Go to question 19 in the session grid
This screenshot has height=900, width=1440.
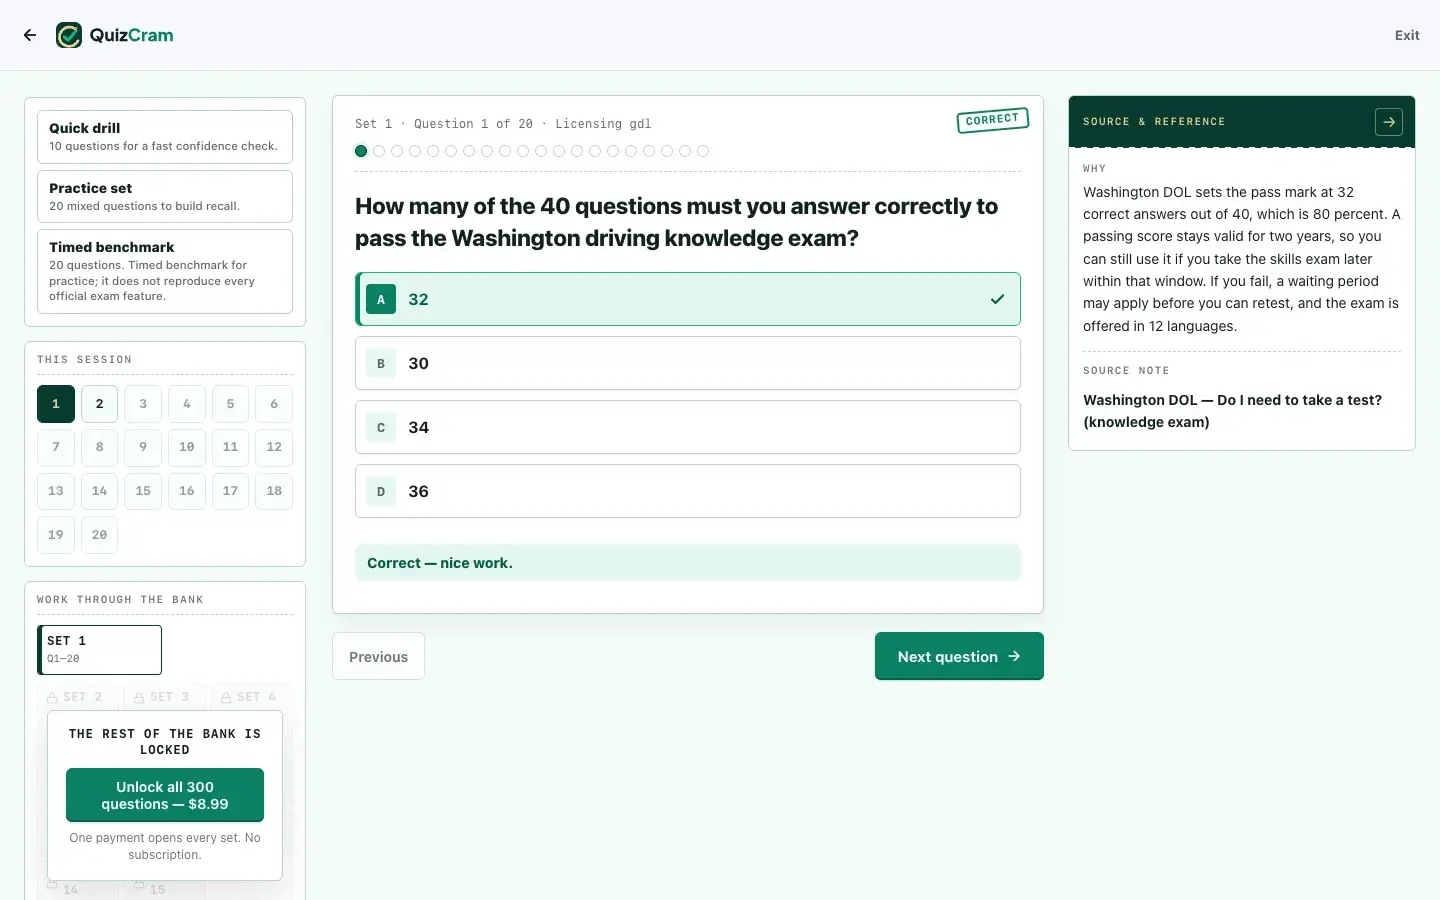(56, 535)
